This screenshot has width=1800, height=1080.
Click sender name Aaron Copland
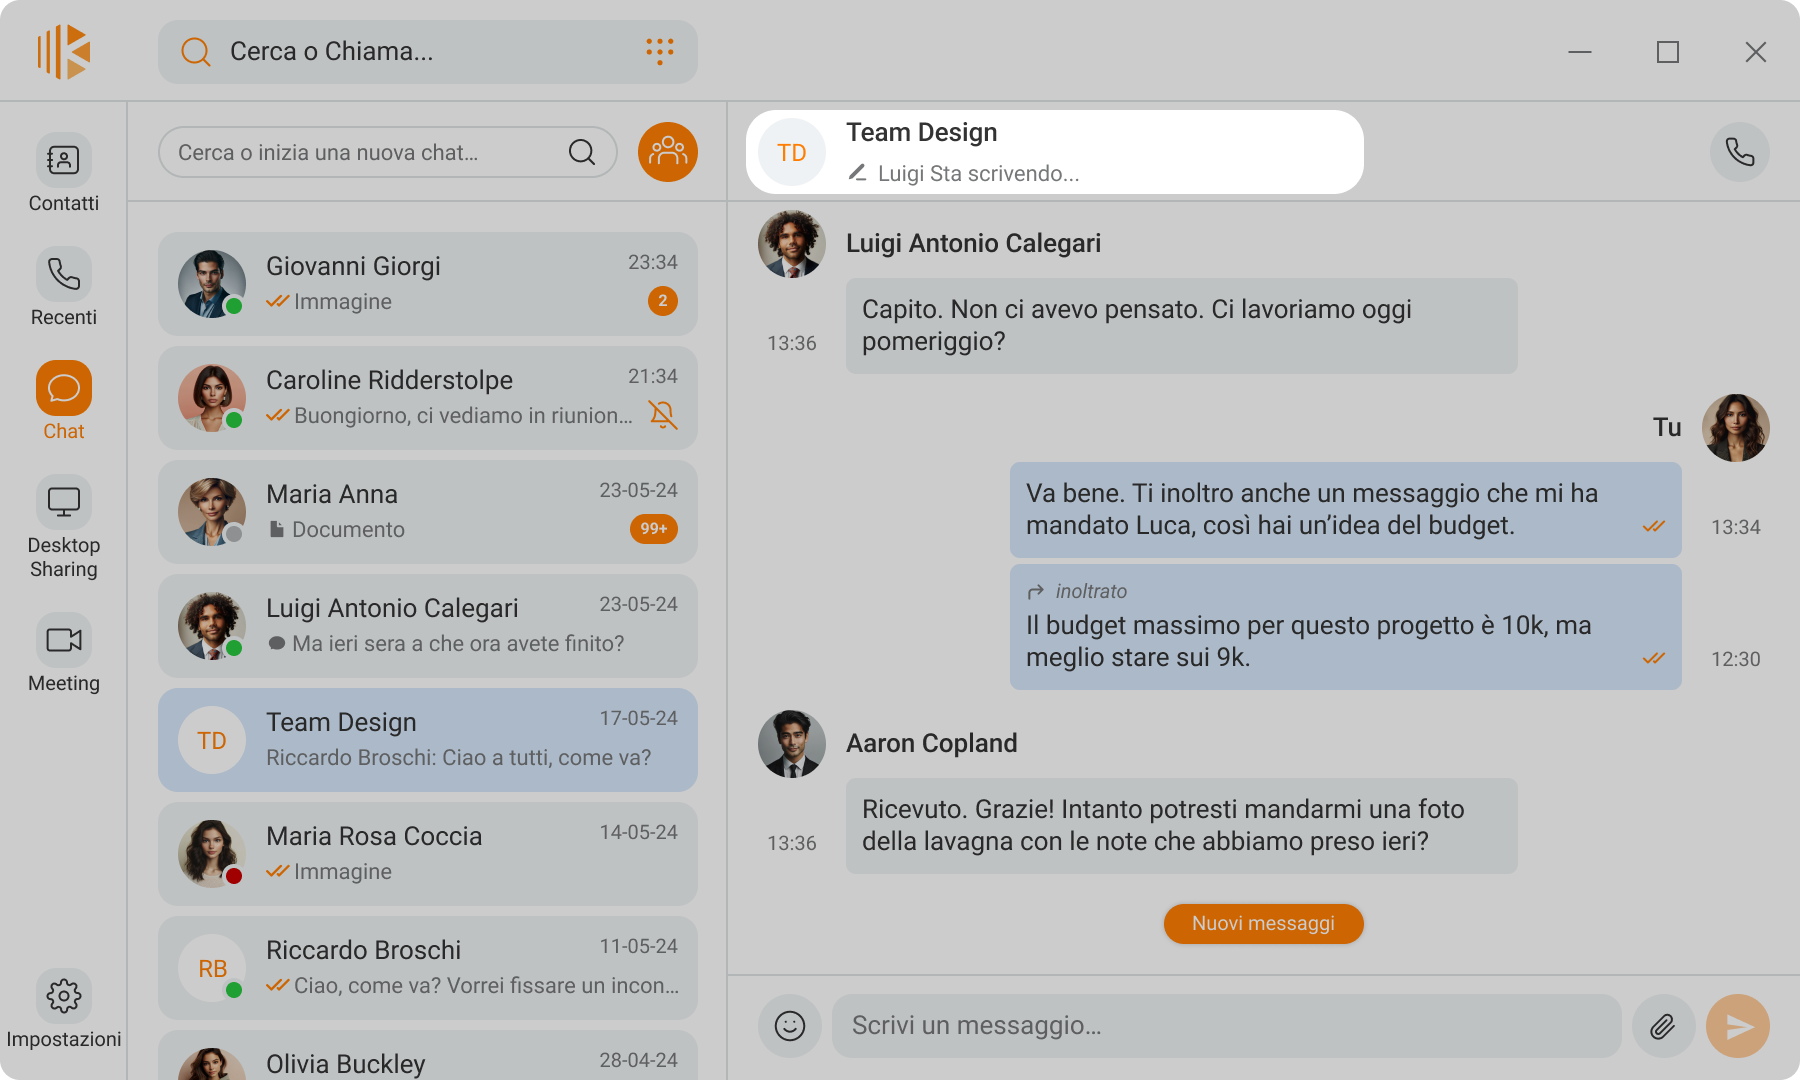[932, 743]
